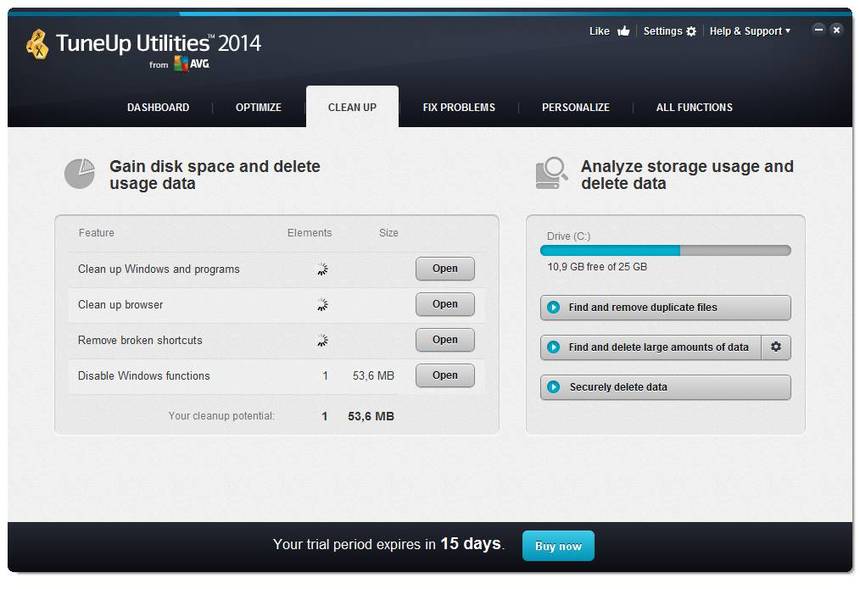The image size is (860, 589).
Task: Open Settings via the gear icon
Action: [x=691, y=31]
